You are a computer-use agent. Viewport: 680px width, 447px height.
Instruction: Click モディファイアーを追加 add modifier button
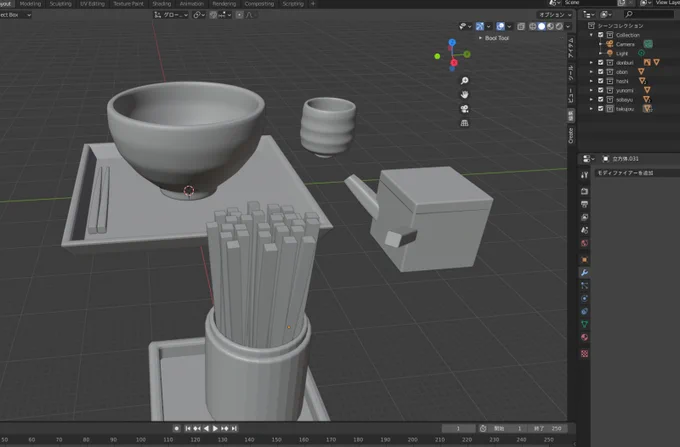(637, 173)
